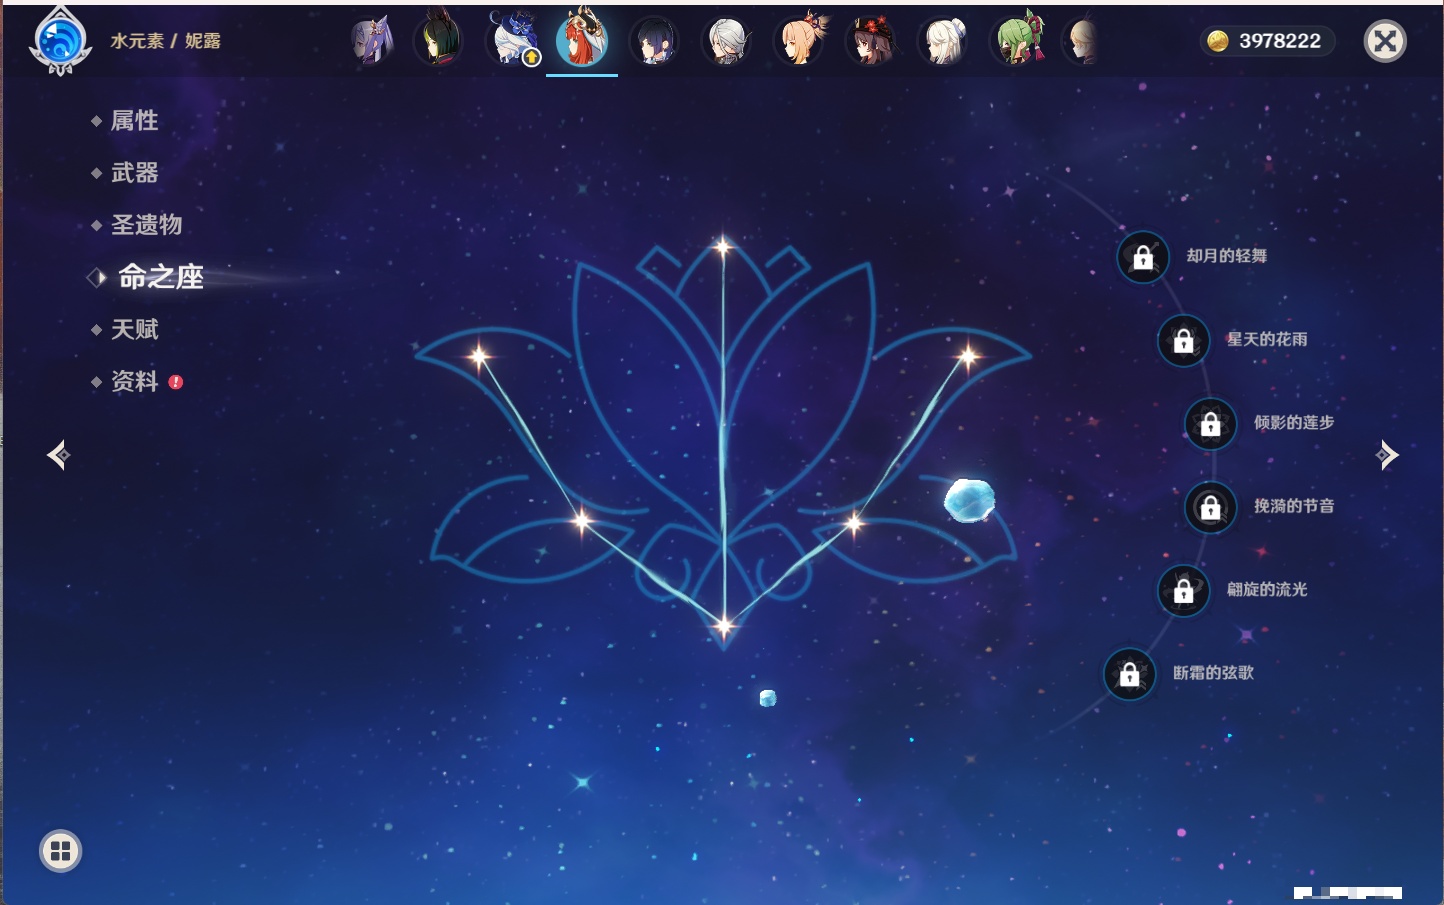Open the locked 倾影的莲步 constellation node

(1211, 423)
